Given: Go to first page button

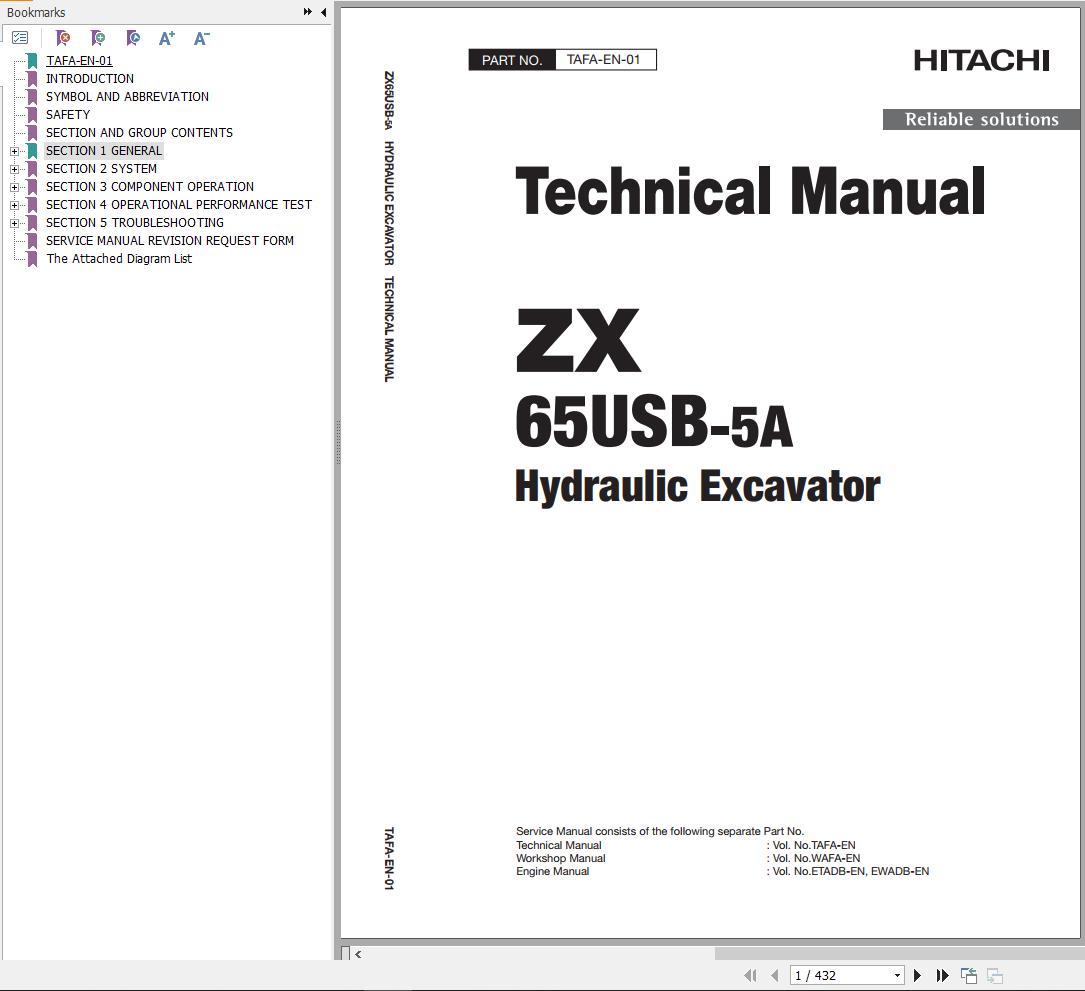Looking at the screenshot, I should [x=751, y=975].
